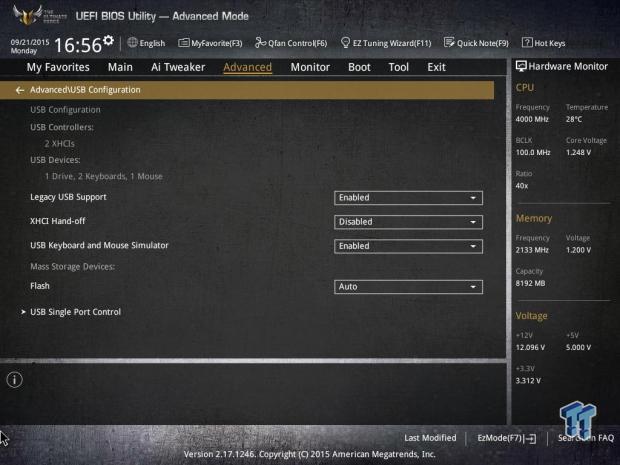Click the English language globe icon

point(133,43)
